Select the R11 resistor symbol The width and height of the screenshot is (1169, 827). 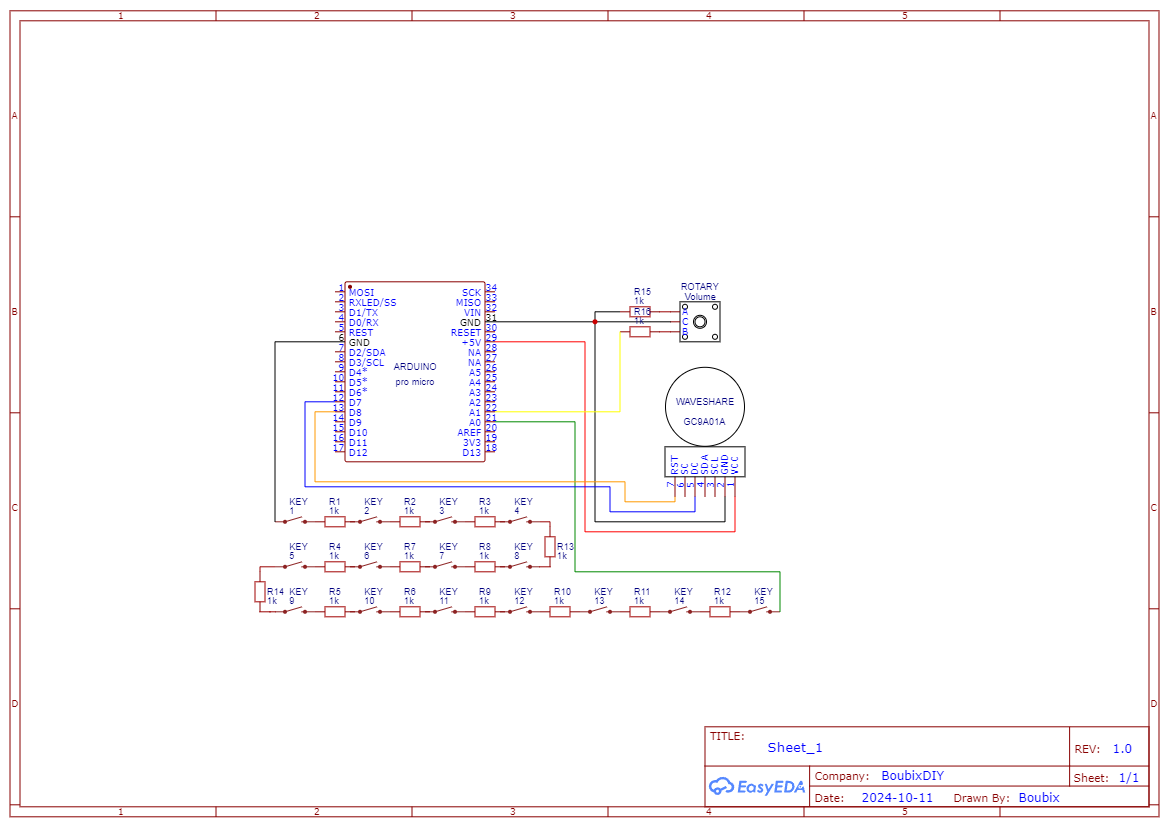(x=640, y=611)
